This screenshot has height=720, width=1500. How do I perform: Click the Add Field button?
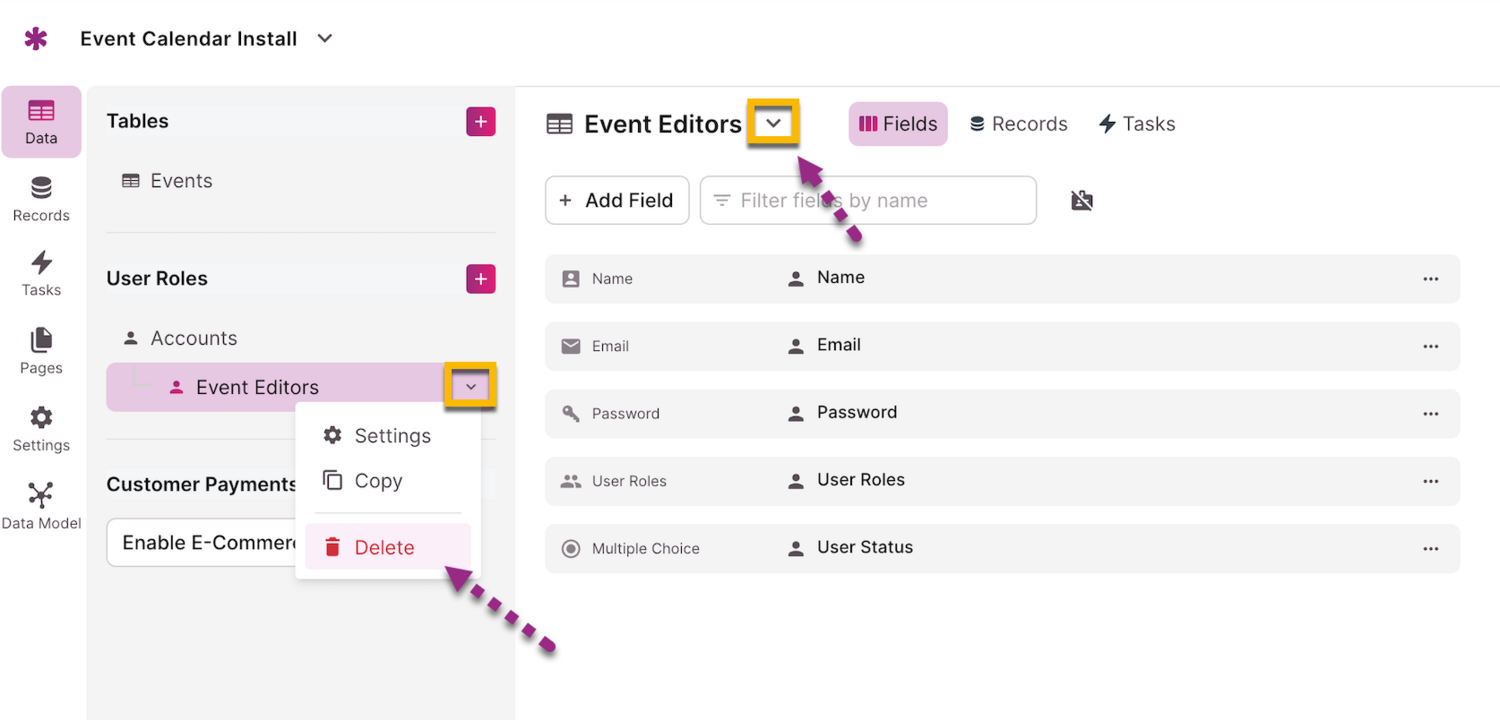617,201
